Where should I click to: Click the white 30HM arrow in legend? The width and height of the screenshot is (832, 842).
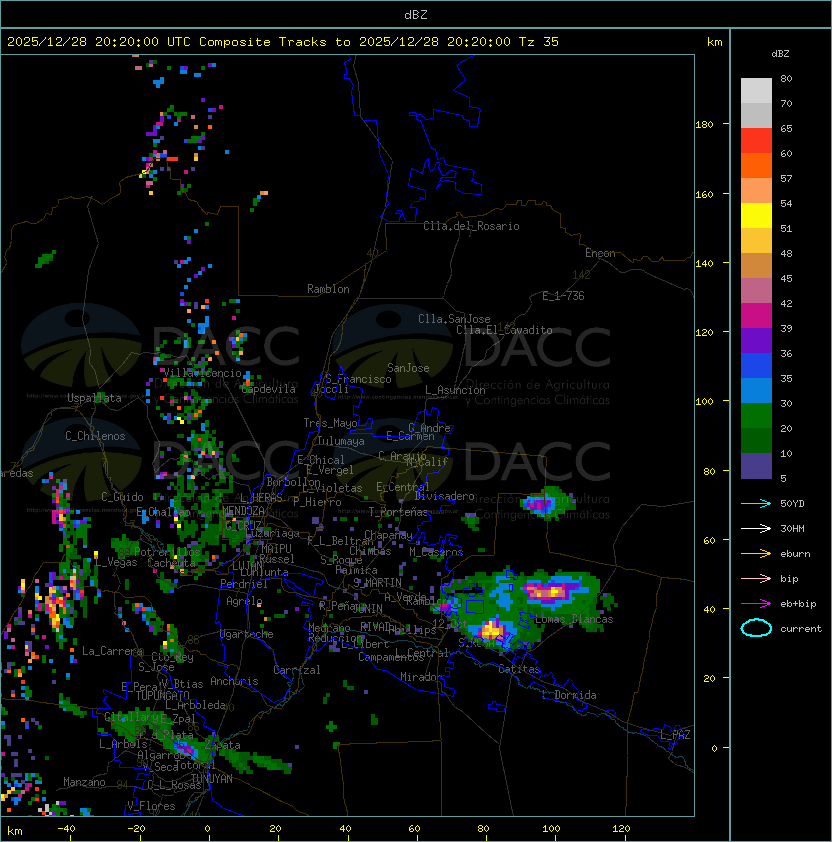(x=756, y=528)
